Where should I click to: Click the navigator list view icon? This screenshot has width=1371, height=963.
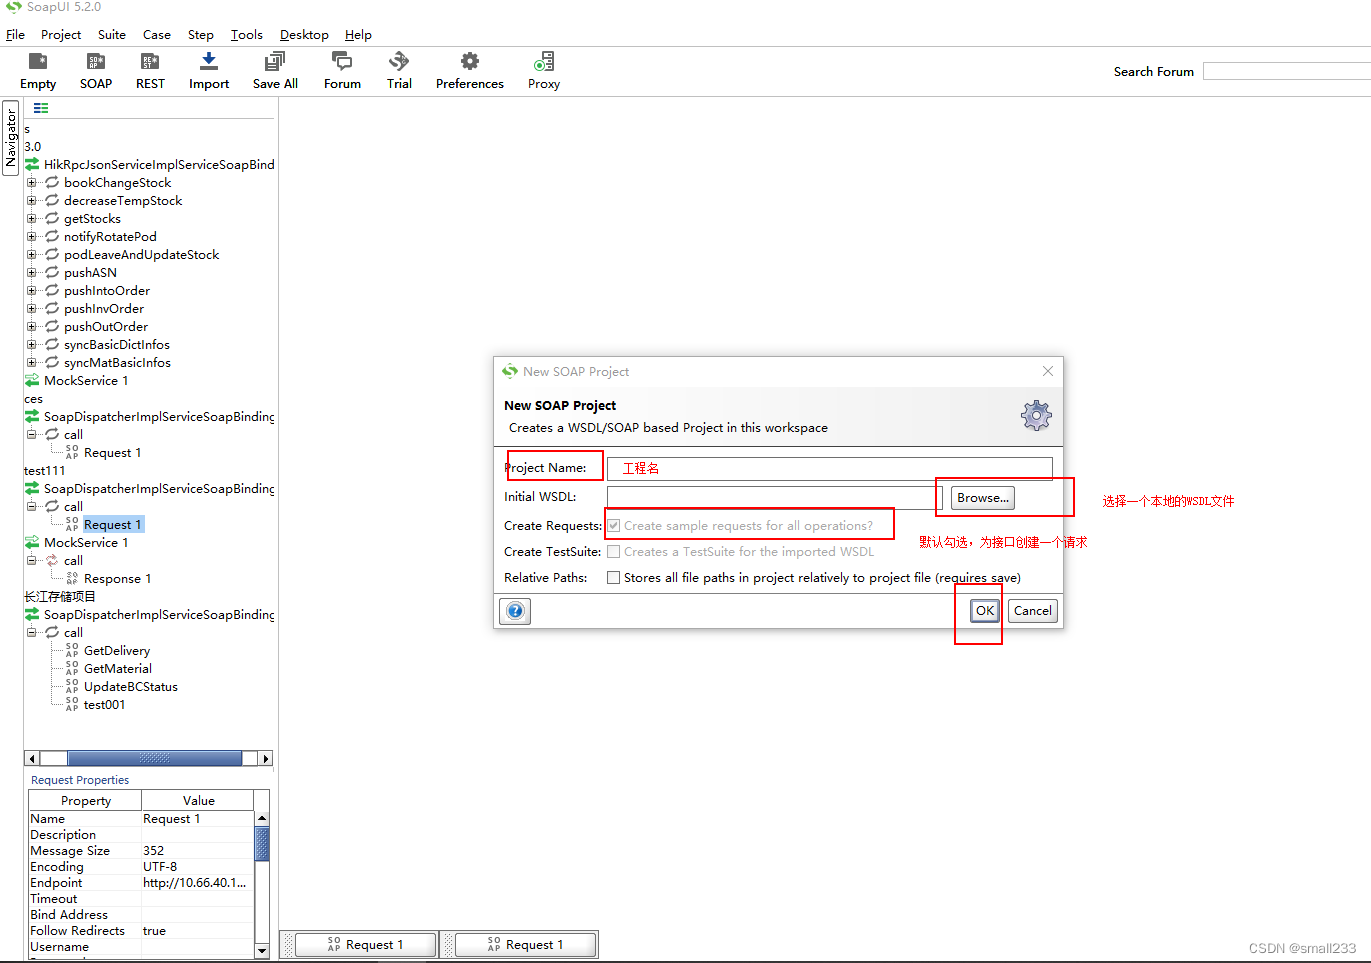click(x=41, y=108)
